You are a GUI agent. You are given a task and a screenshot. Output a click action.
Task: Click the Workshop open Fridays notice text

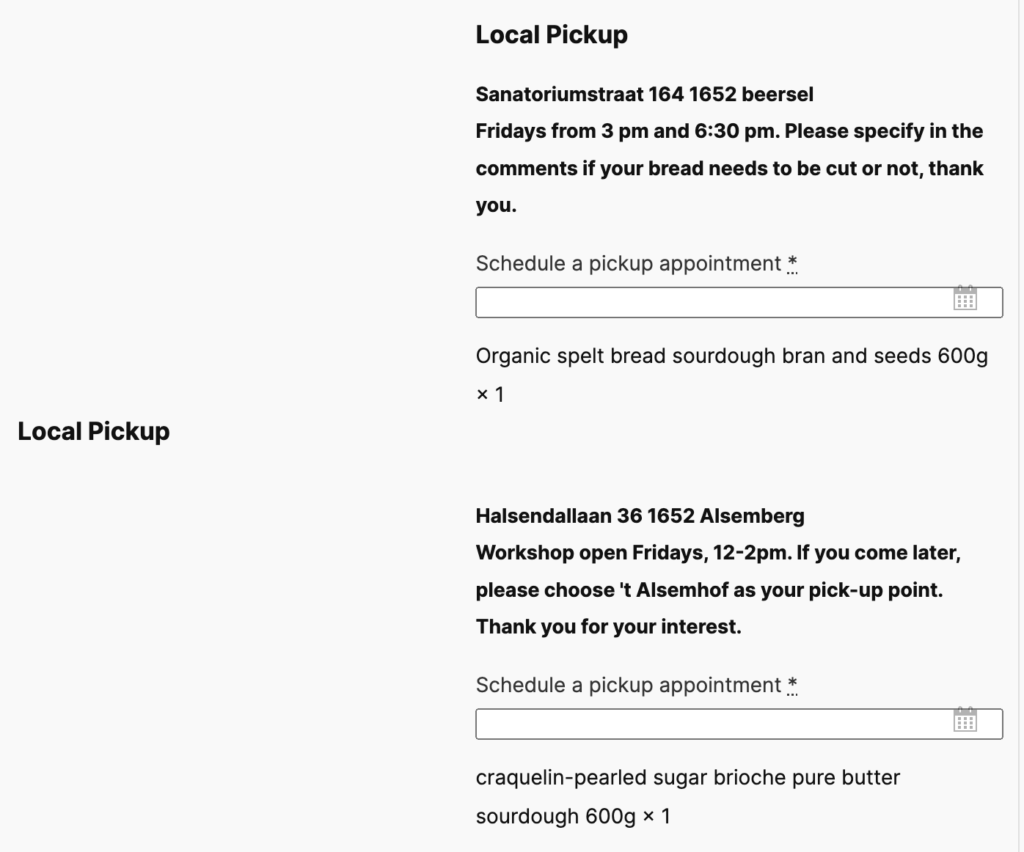tap(718, 590)
